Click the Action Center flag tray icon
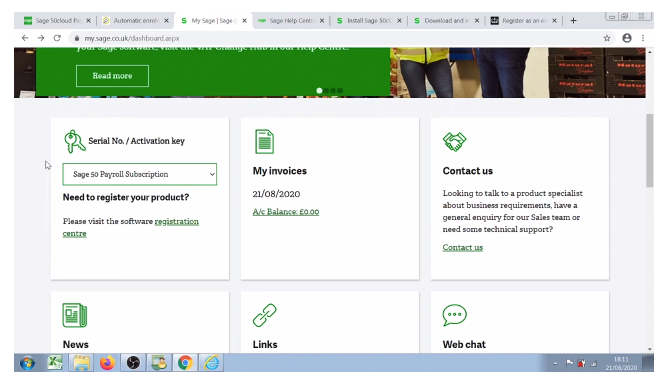668x386 pixels. click(x=569, y=363)
